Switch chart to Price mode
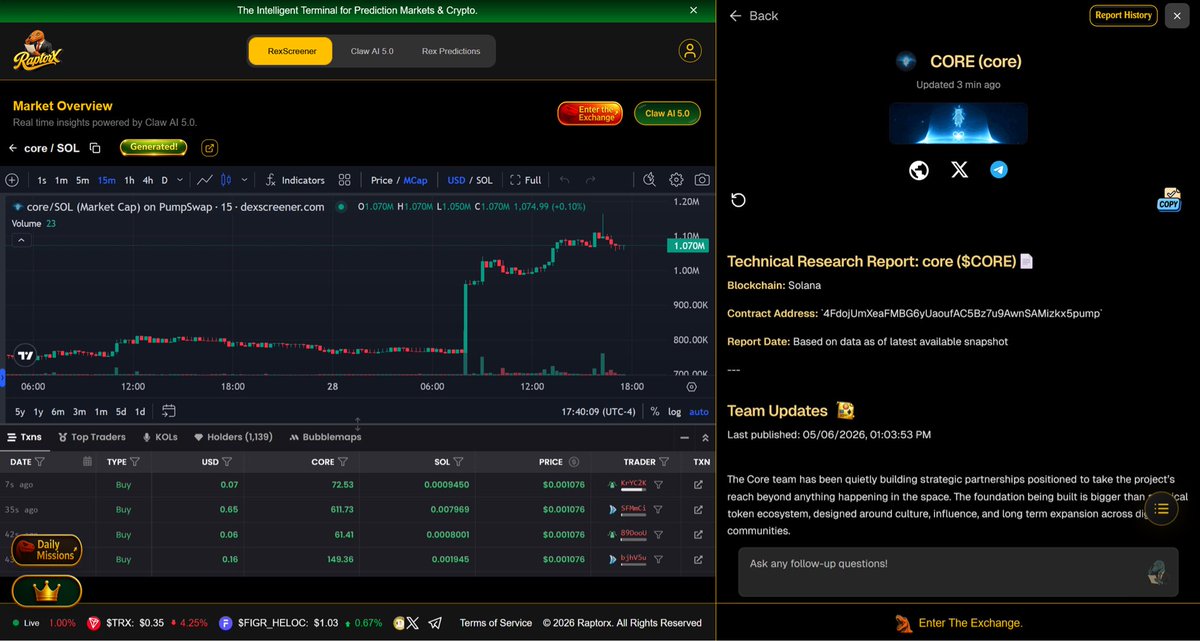 (381, 180)
